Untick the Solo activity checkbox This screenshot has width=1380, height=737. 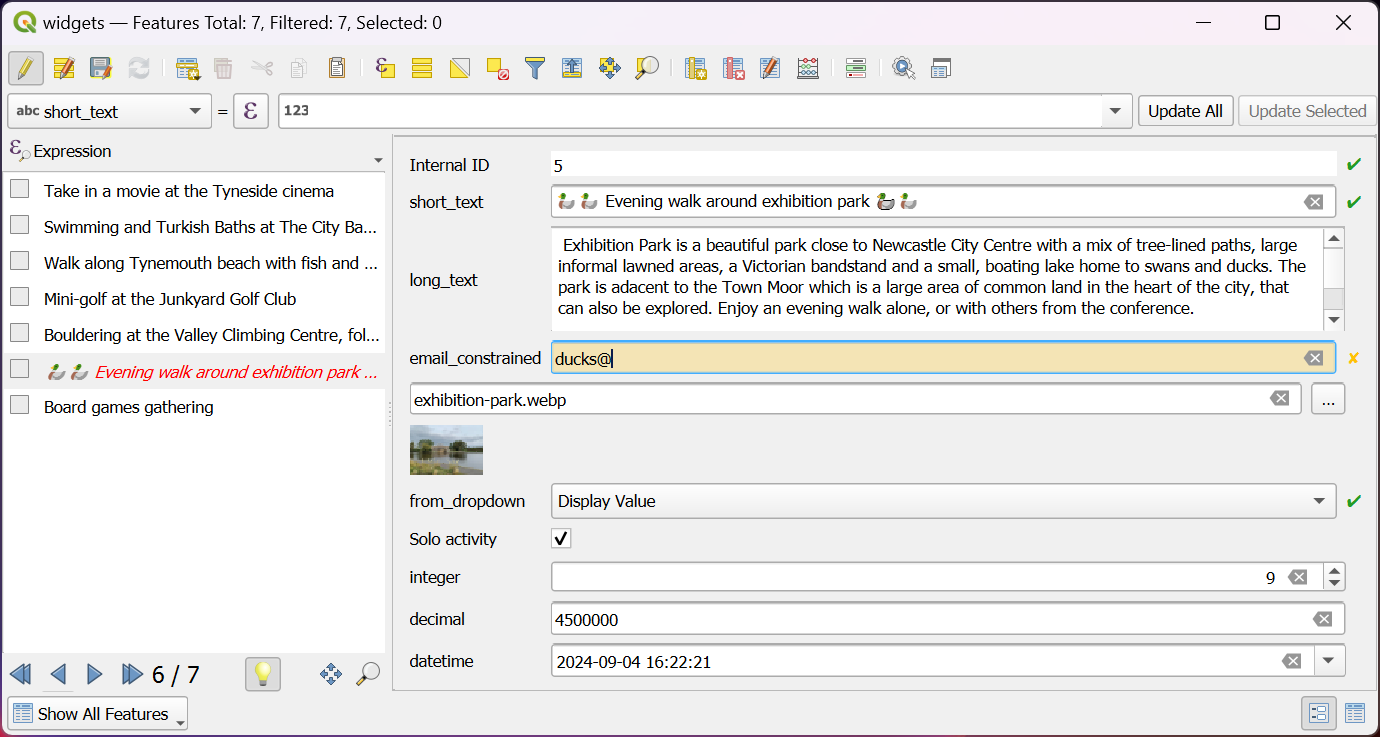tap(561, 539)
